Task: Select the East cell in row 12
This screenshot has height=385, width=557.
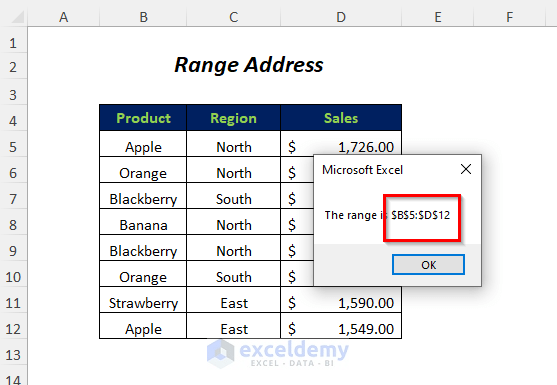Action: pyautogui.click(x=233, y=326)
